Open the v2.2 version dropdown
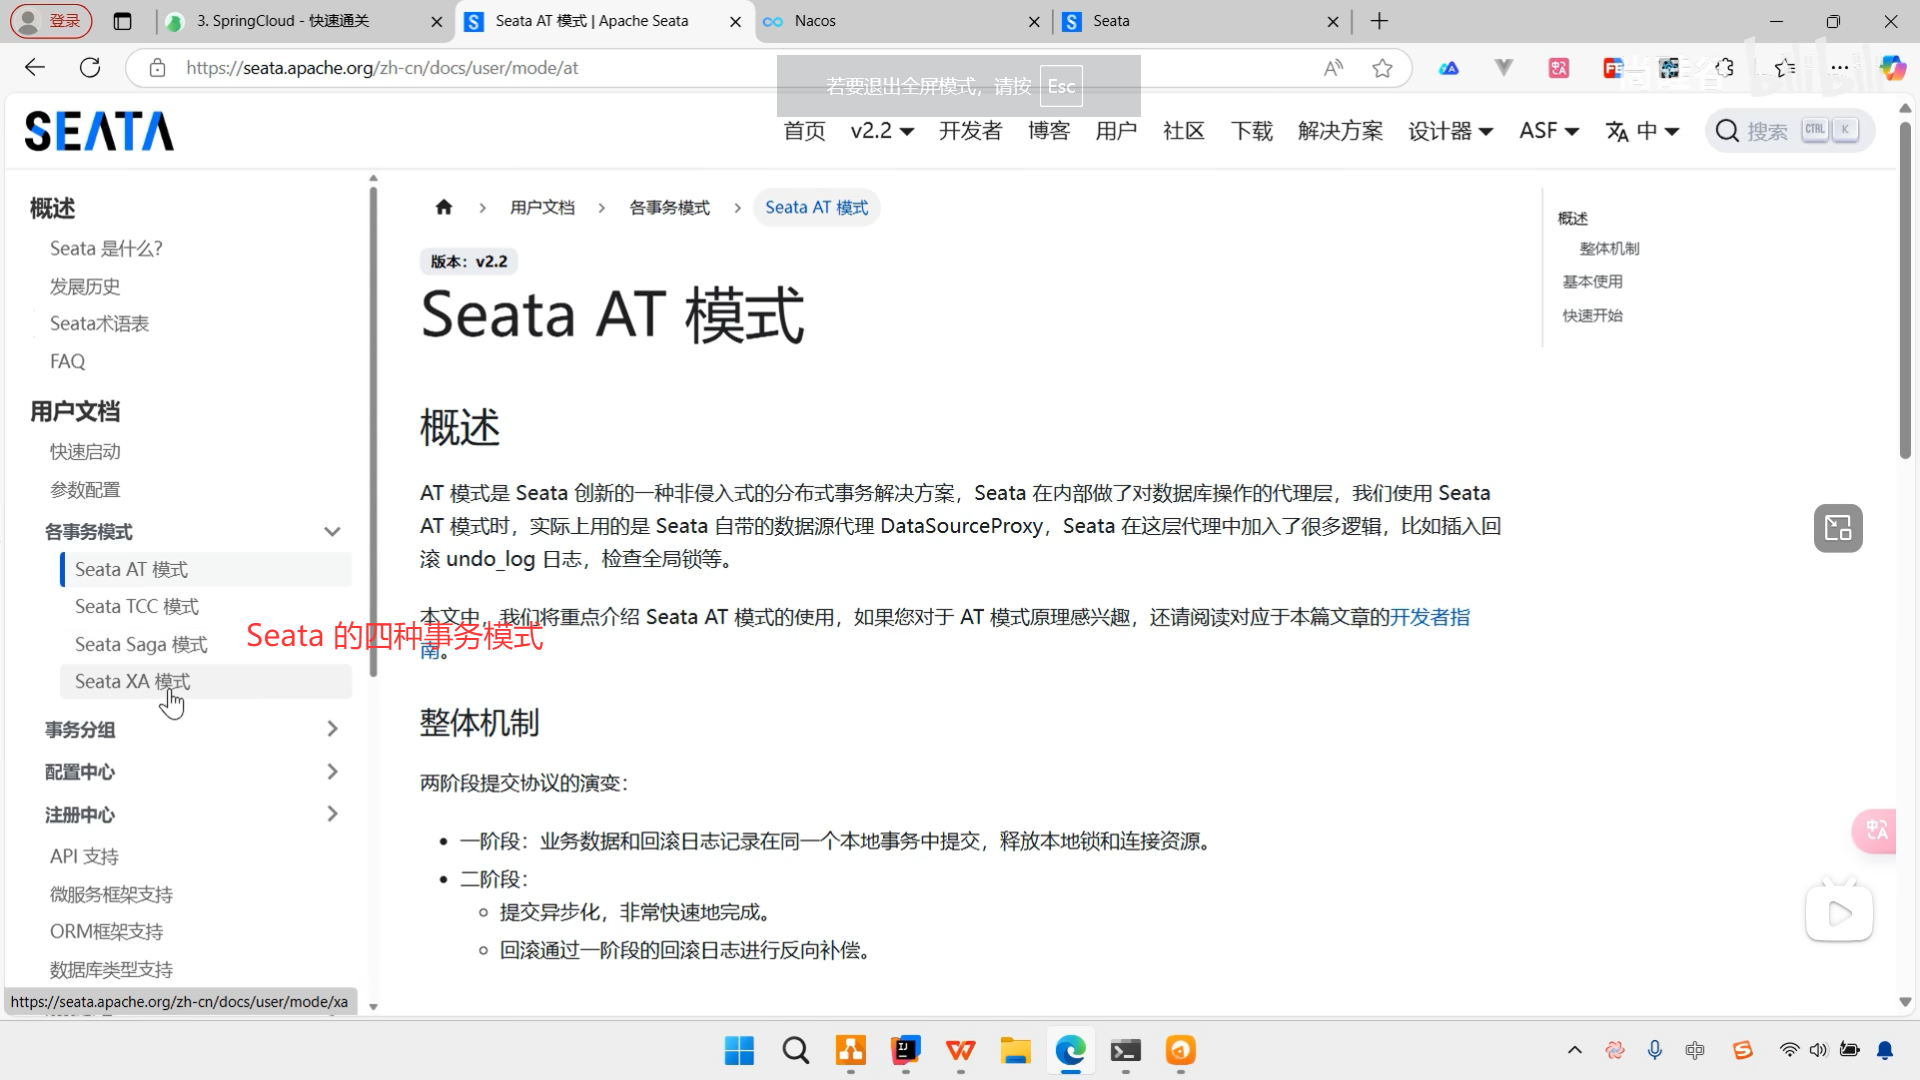1920x1080 pixels. 881,131
